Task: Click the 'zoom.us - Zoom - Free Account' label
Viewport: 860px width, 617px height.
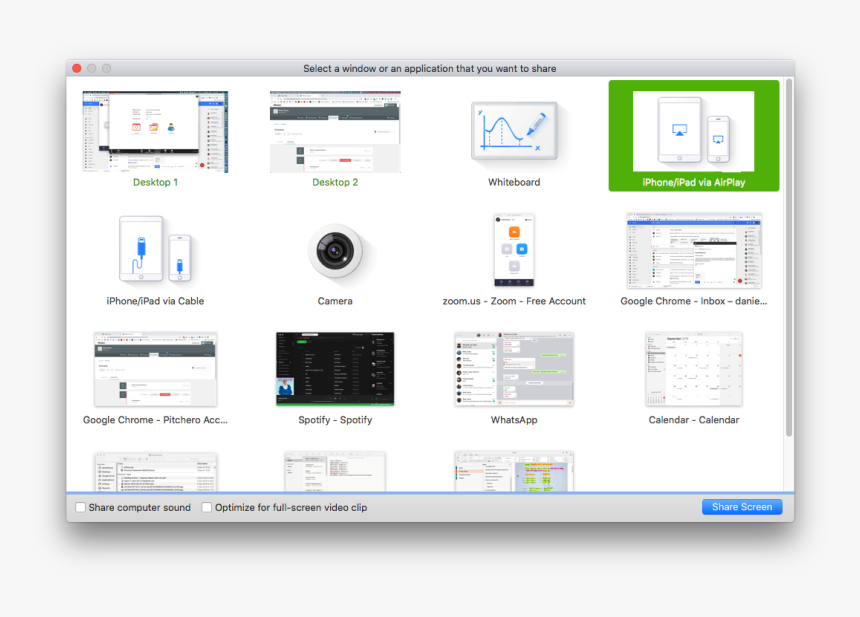Action: pyautogui.click(x=514, y=301)
